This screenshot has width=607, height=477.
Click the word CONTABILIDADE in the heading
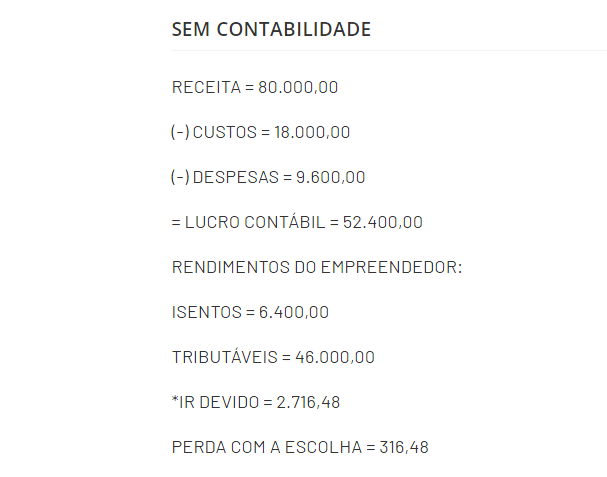click(294, 29)
